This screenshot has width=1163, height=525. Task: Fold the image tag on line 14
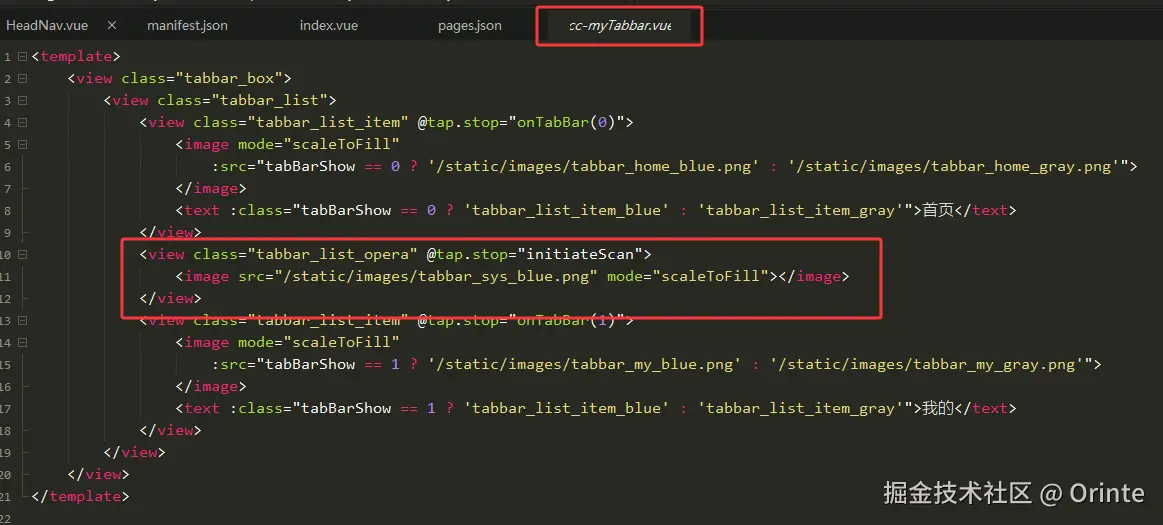[22, 343]
